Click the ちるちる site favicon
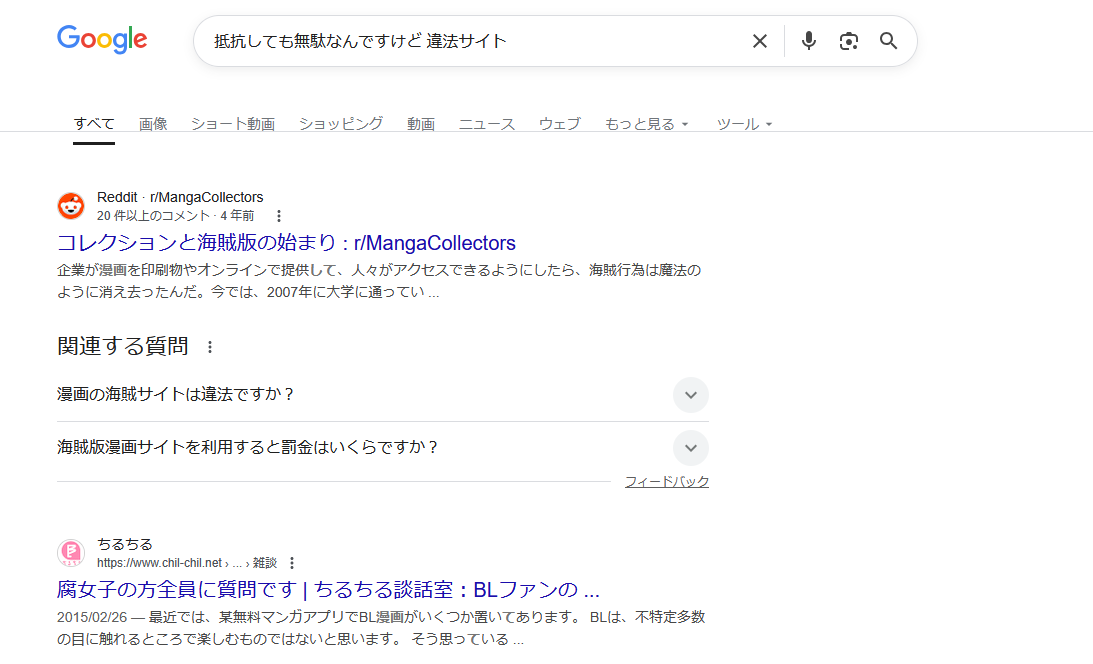This screenshot has width=1093, height=664. point(71,552)
